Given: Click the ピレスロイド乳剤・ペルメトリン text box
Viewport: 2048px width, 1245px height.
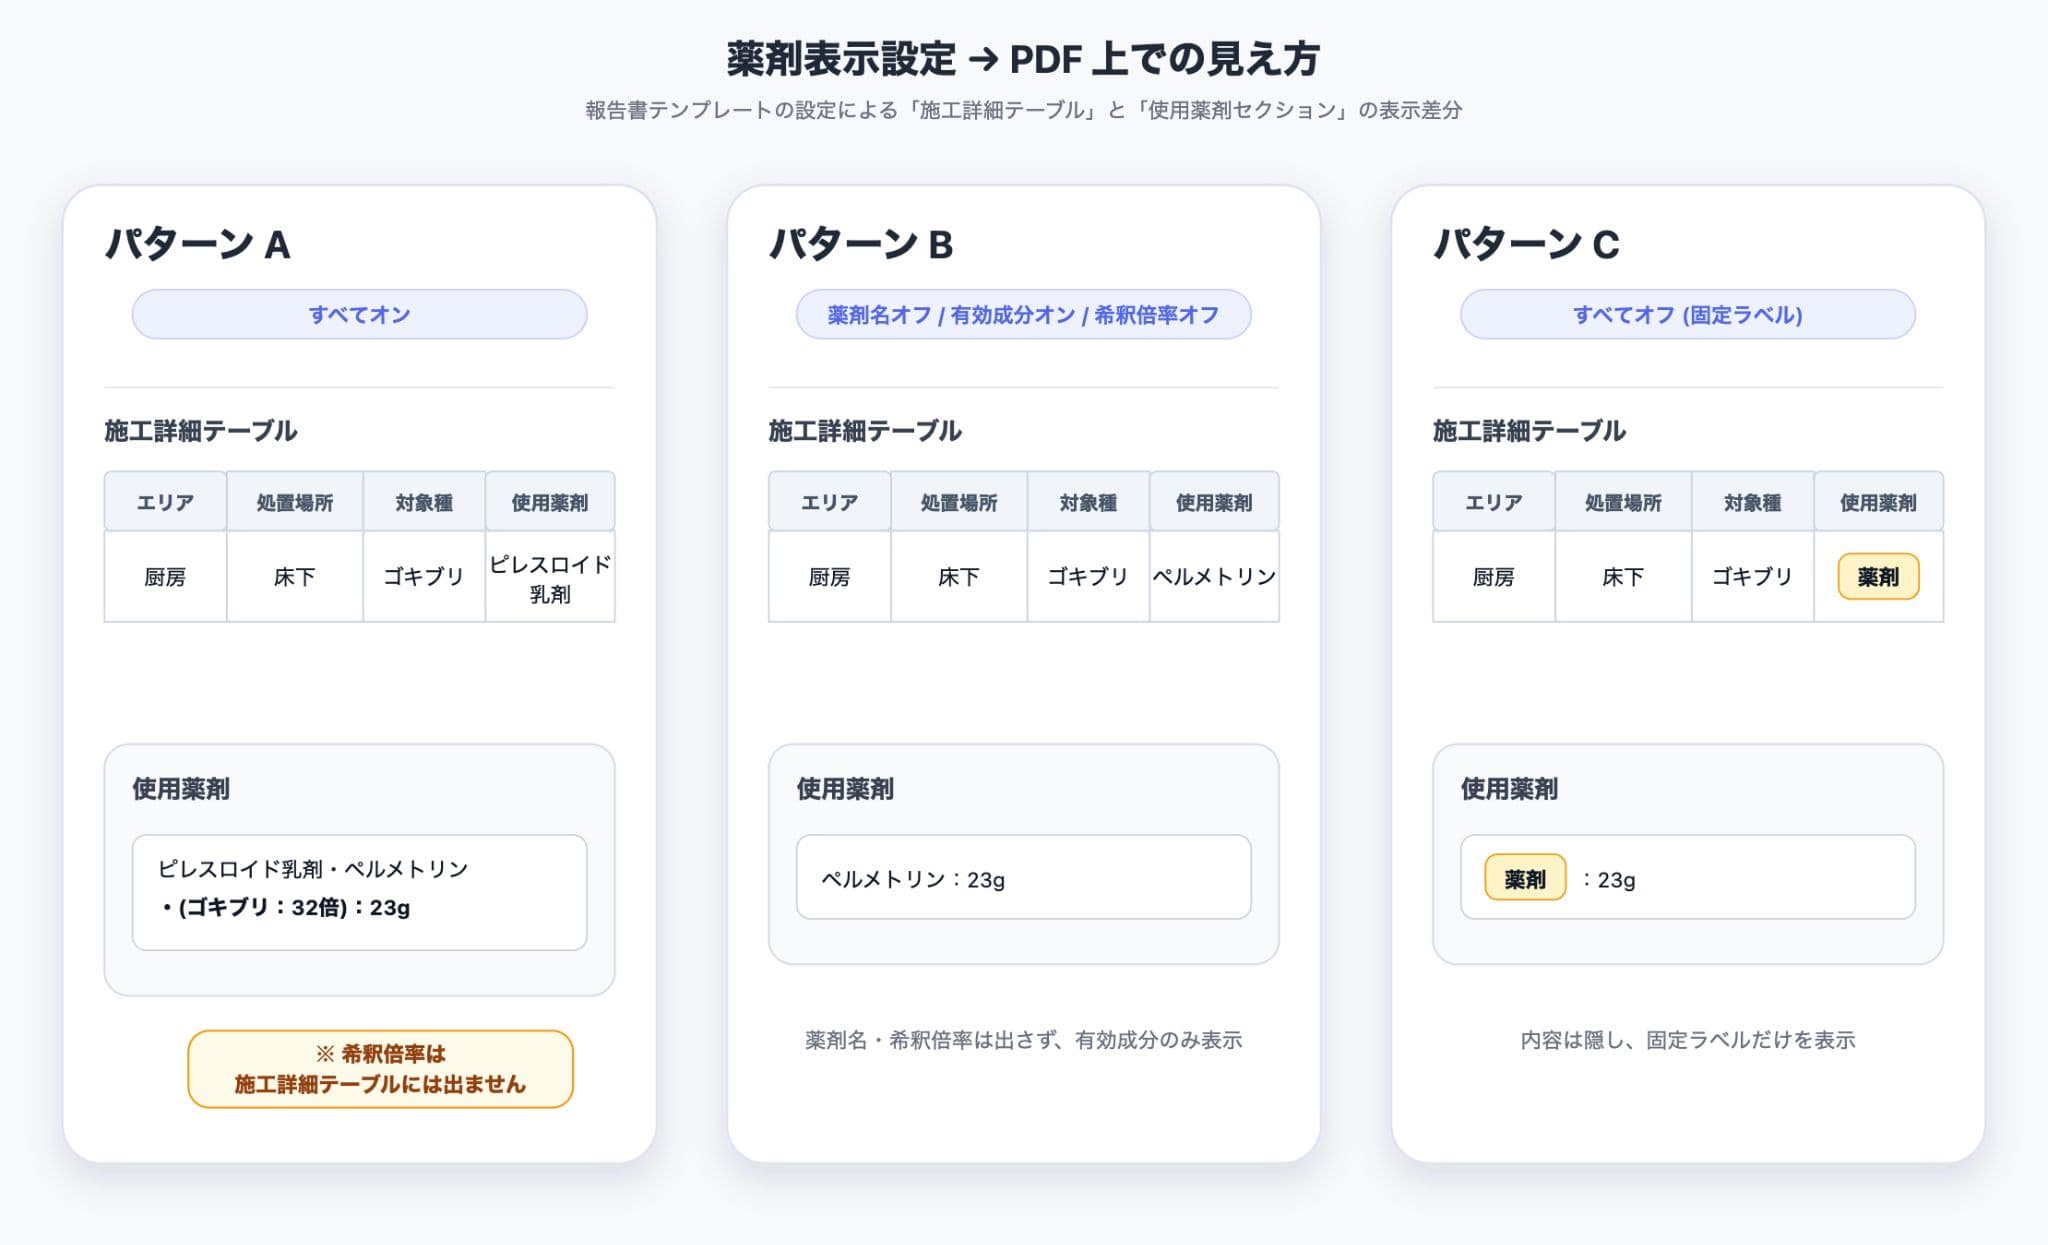Looking at the screenshot, I should point(359,892).
